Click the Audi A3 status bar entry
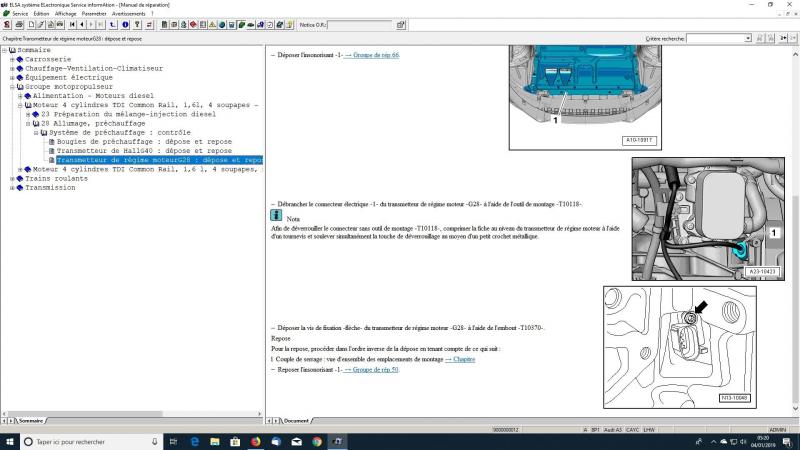This screenshot has width=800, height=450. (x=613, y=430)
